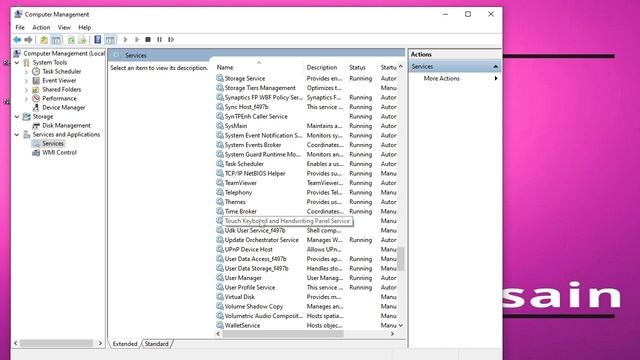The height and width of the screenshot is (360, 640).
Task: Select the Touch Keyboard and Handwriting Panel Service
Action: click(306, 221)
